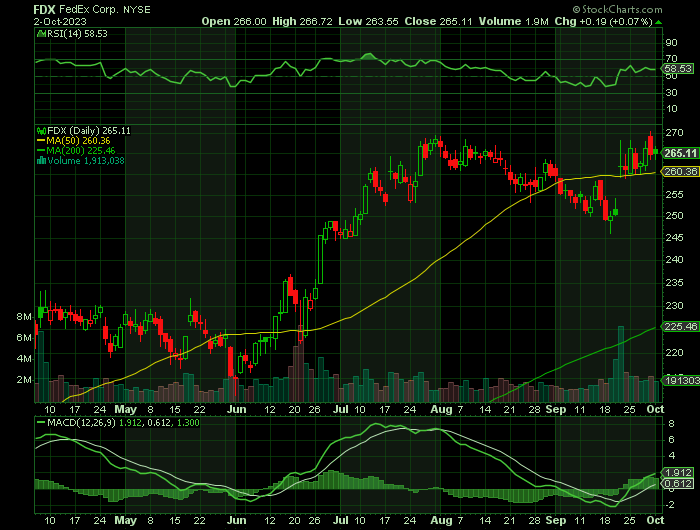
Task: Click the MACD(12,26,9) legend label
Action: [79, 422]
